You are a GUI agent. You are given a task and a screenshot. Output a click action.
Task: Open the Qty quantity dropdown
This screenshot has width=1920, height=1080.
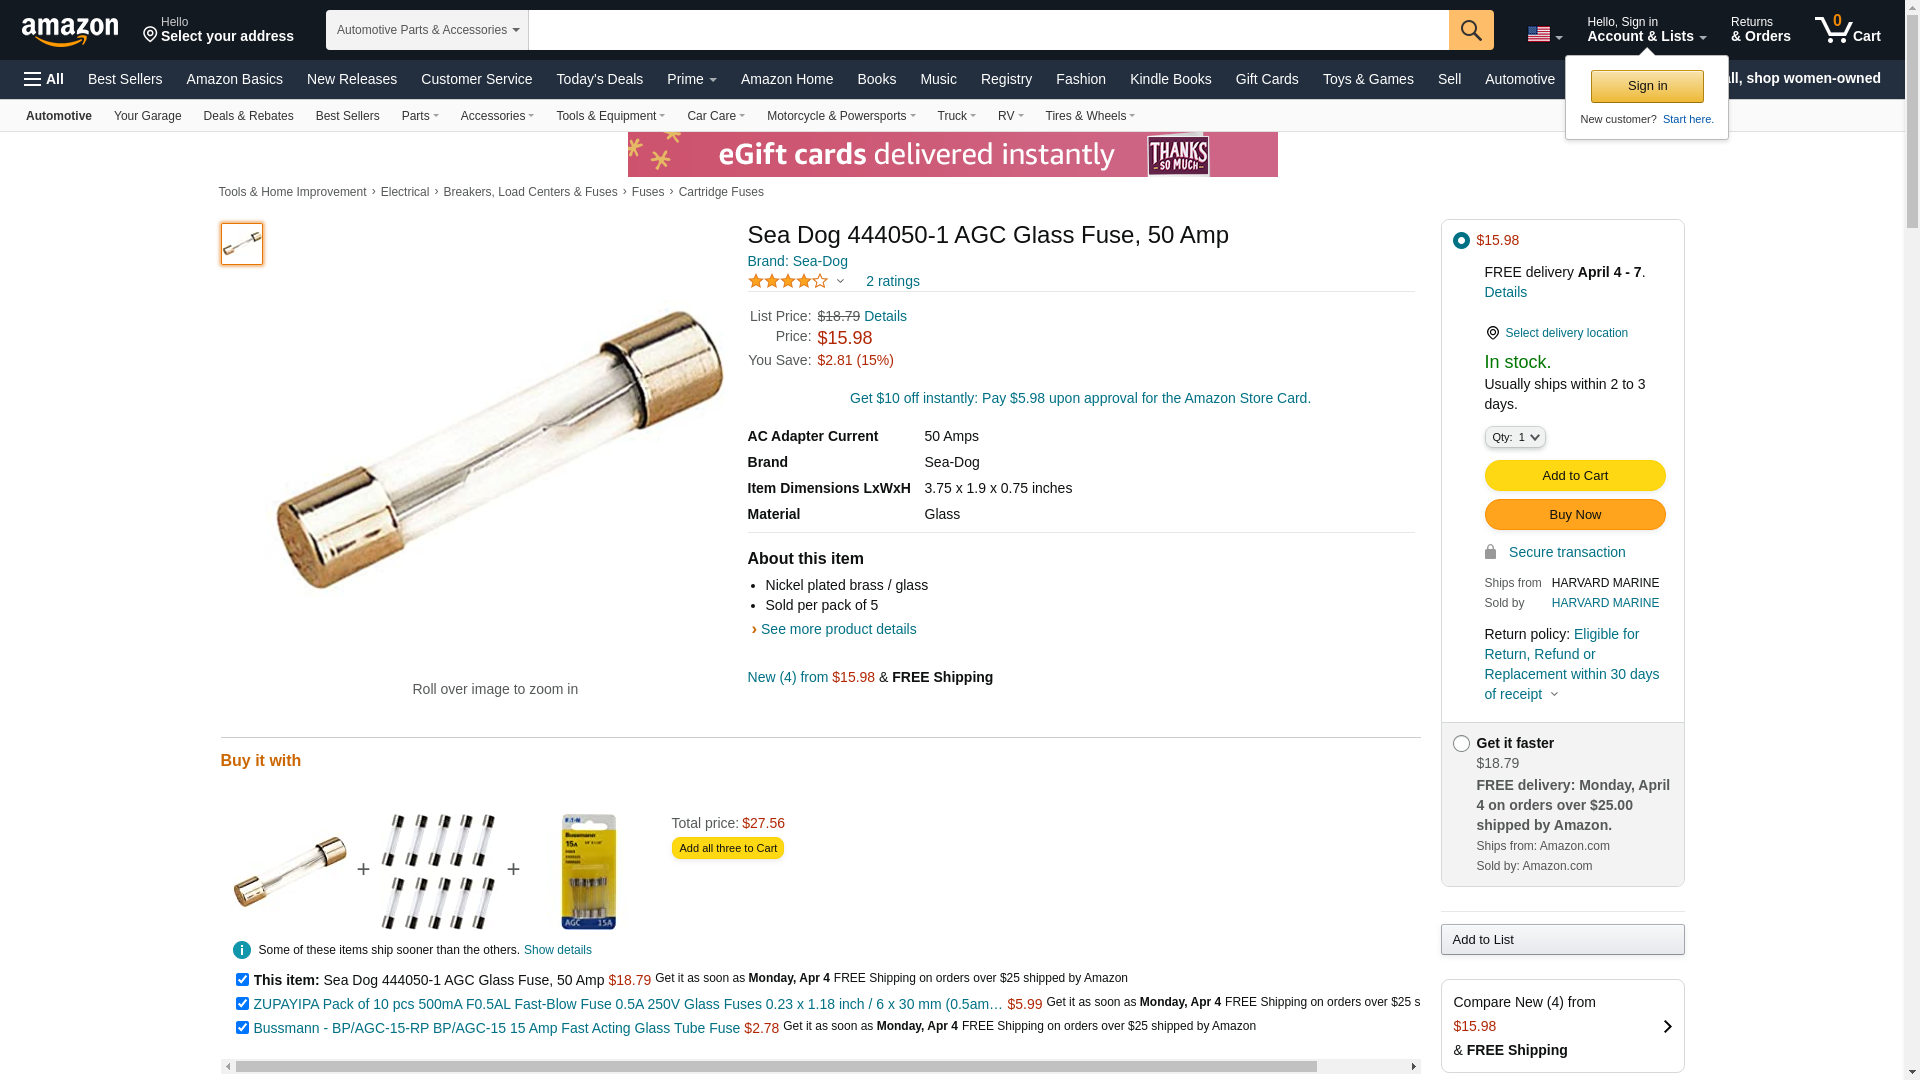pos(1514,437)
